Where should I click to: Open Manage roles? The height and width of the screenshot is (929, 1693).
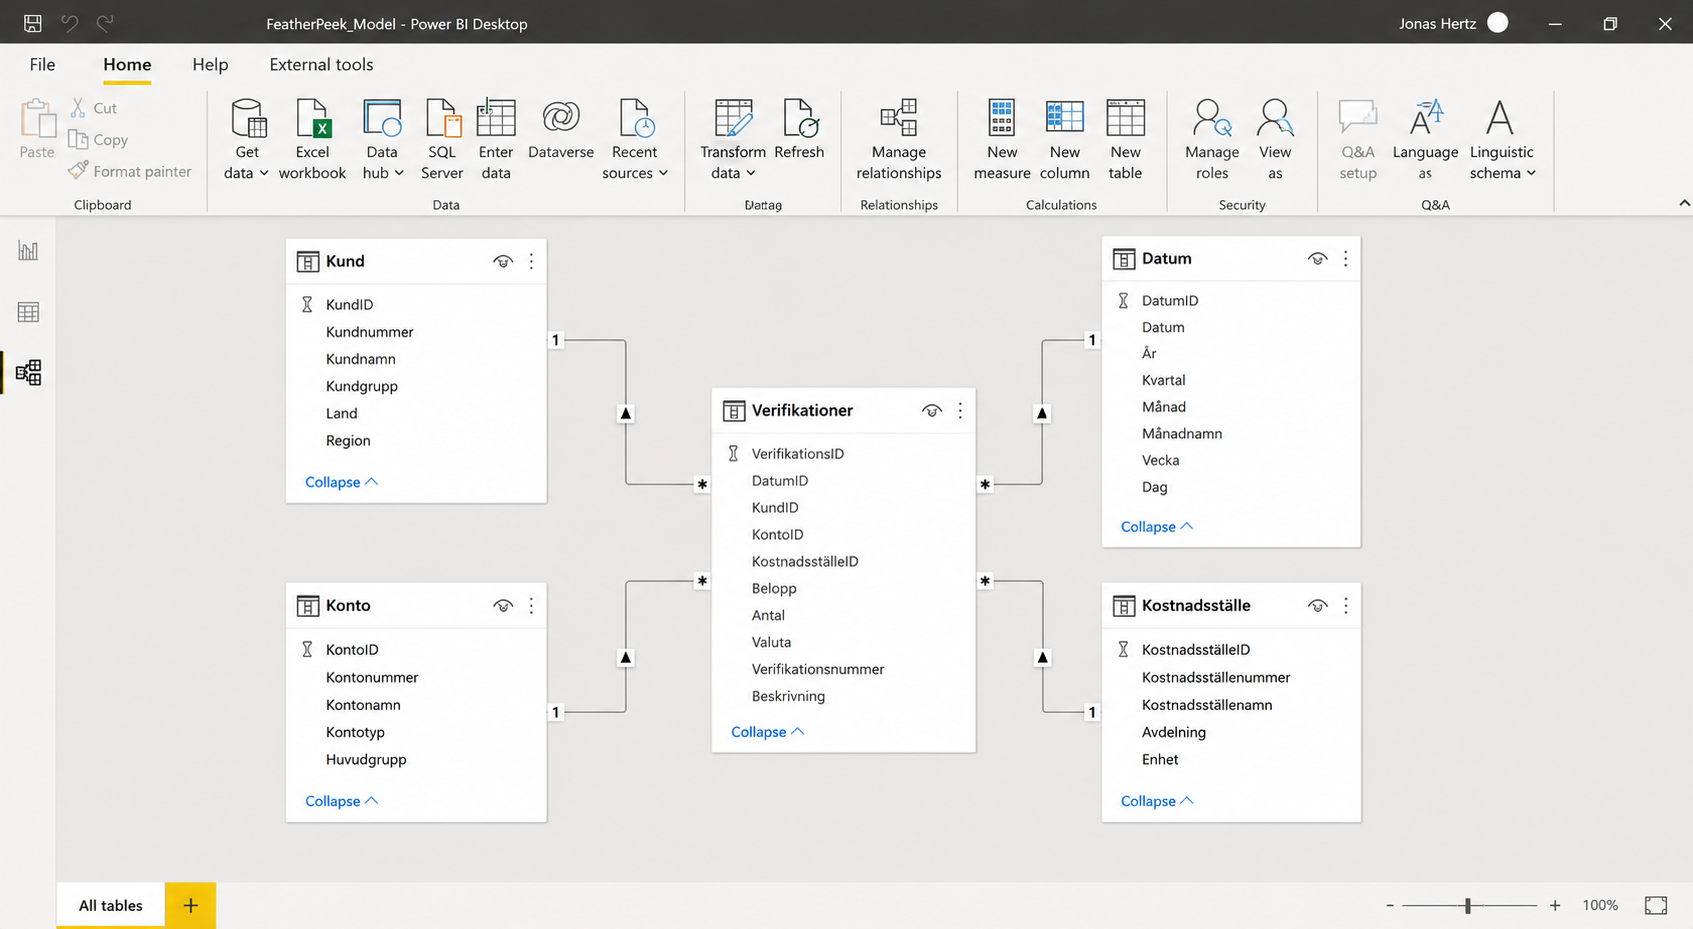pos(1212,139)
